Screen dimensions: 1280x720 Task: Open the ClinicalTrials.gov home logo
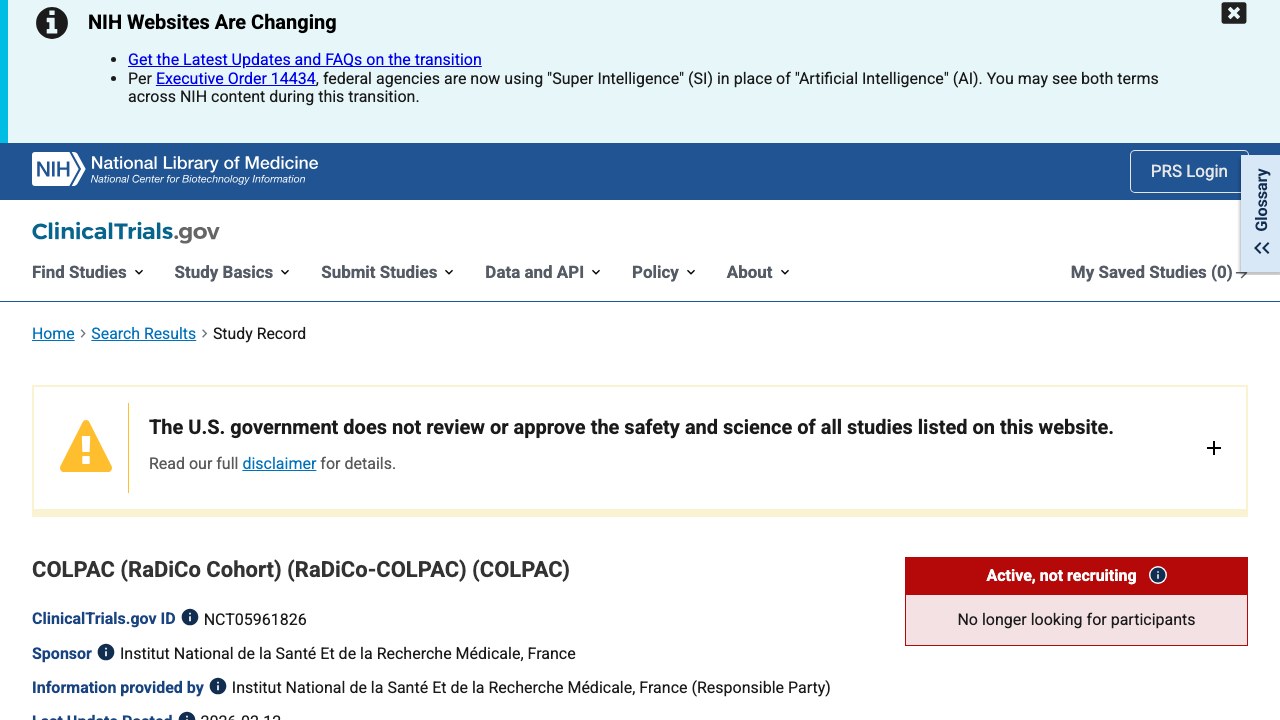[126, 232]
